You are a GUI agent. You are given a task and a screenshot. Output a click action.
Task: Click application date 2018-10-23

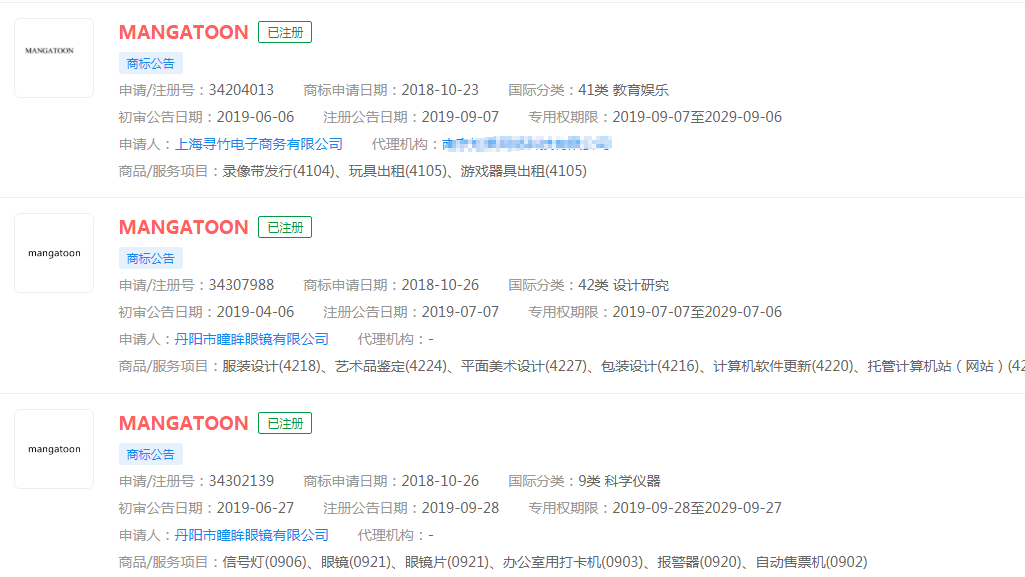pos(440,90)
